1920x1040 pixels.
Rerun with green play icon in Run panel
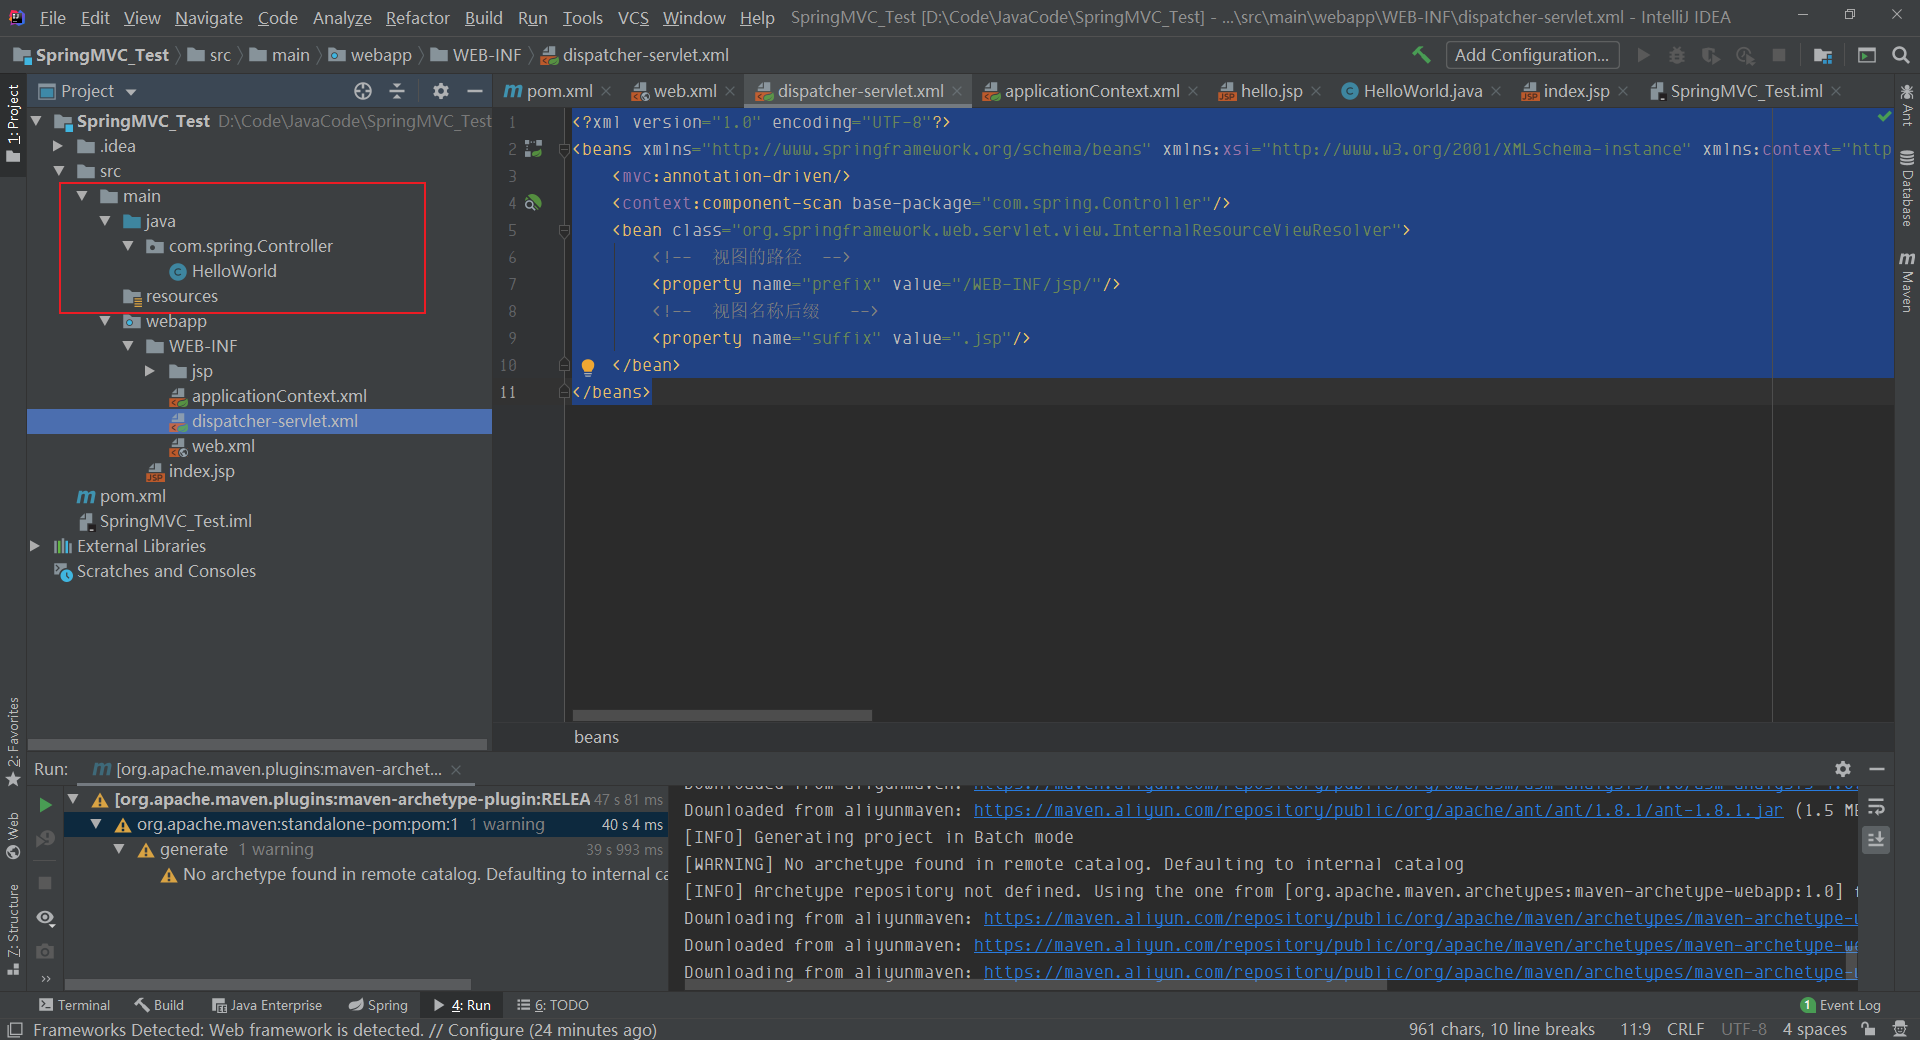click(x=45, y=805)
